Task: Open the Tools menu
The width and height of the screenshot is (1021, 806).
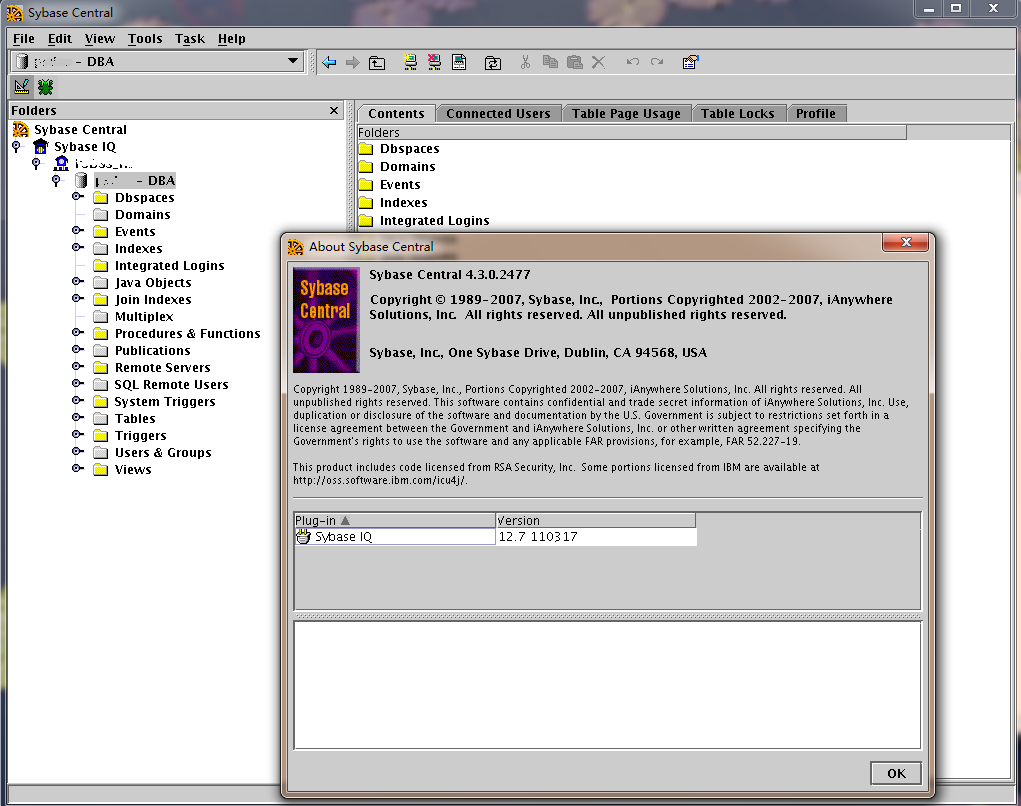Action: coord(145,38)
